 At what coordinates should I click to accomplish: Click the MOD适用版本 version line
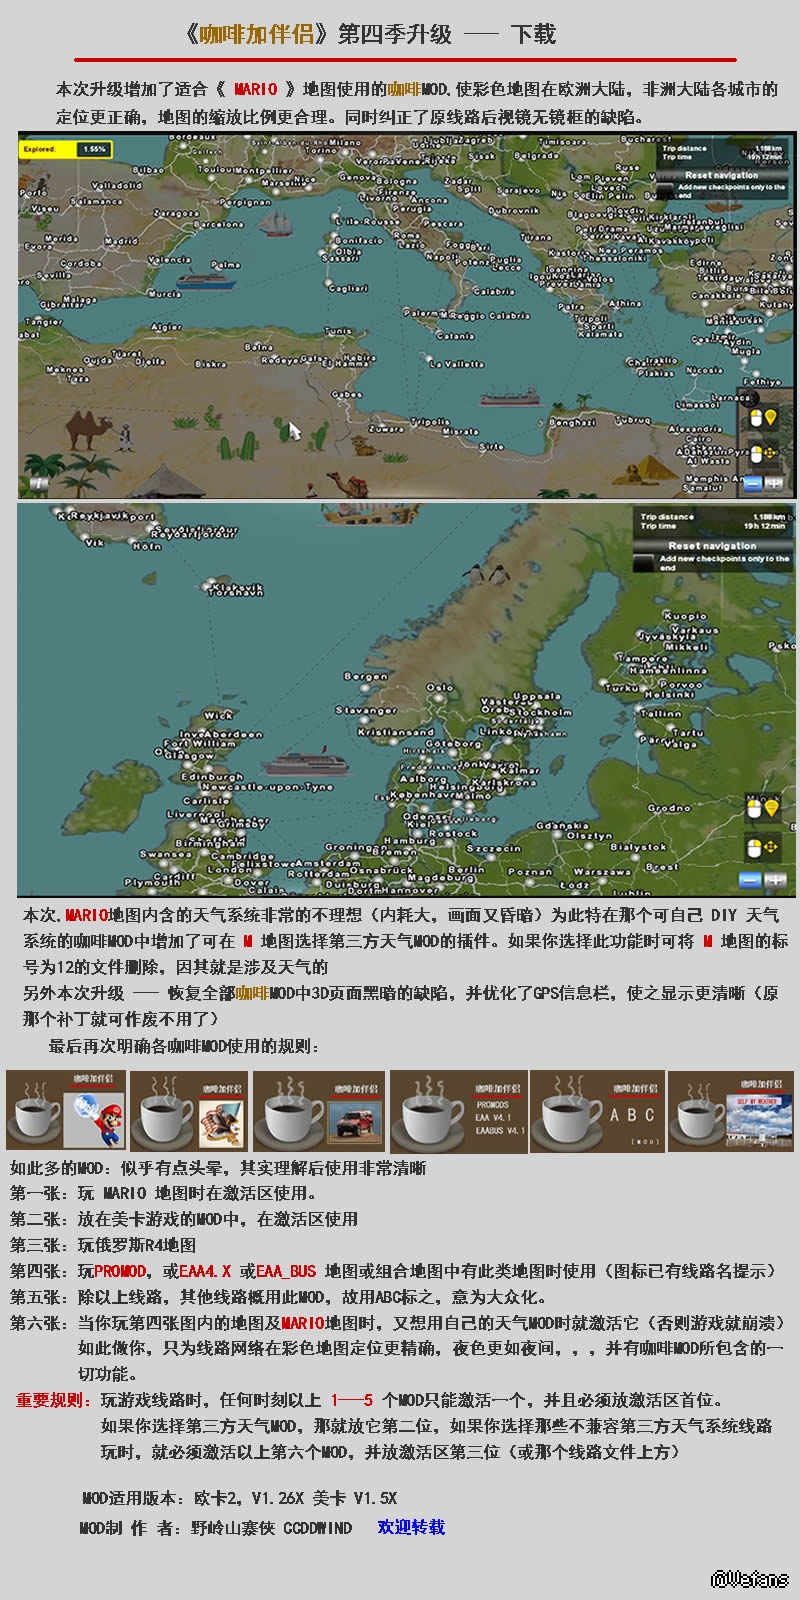click(x=240, y=1498)
